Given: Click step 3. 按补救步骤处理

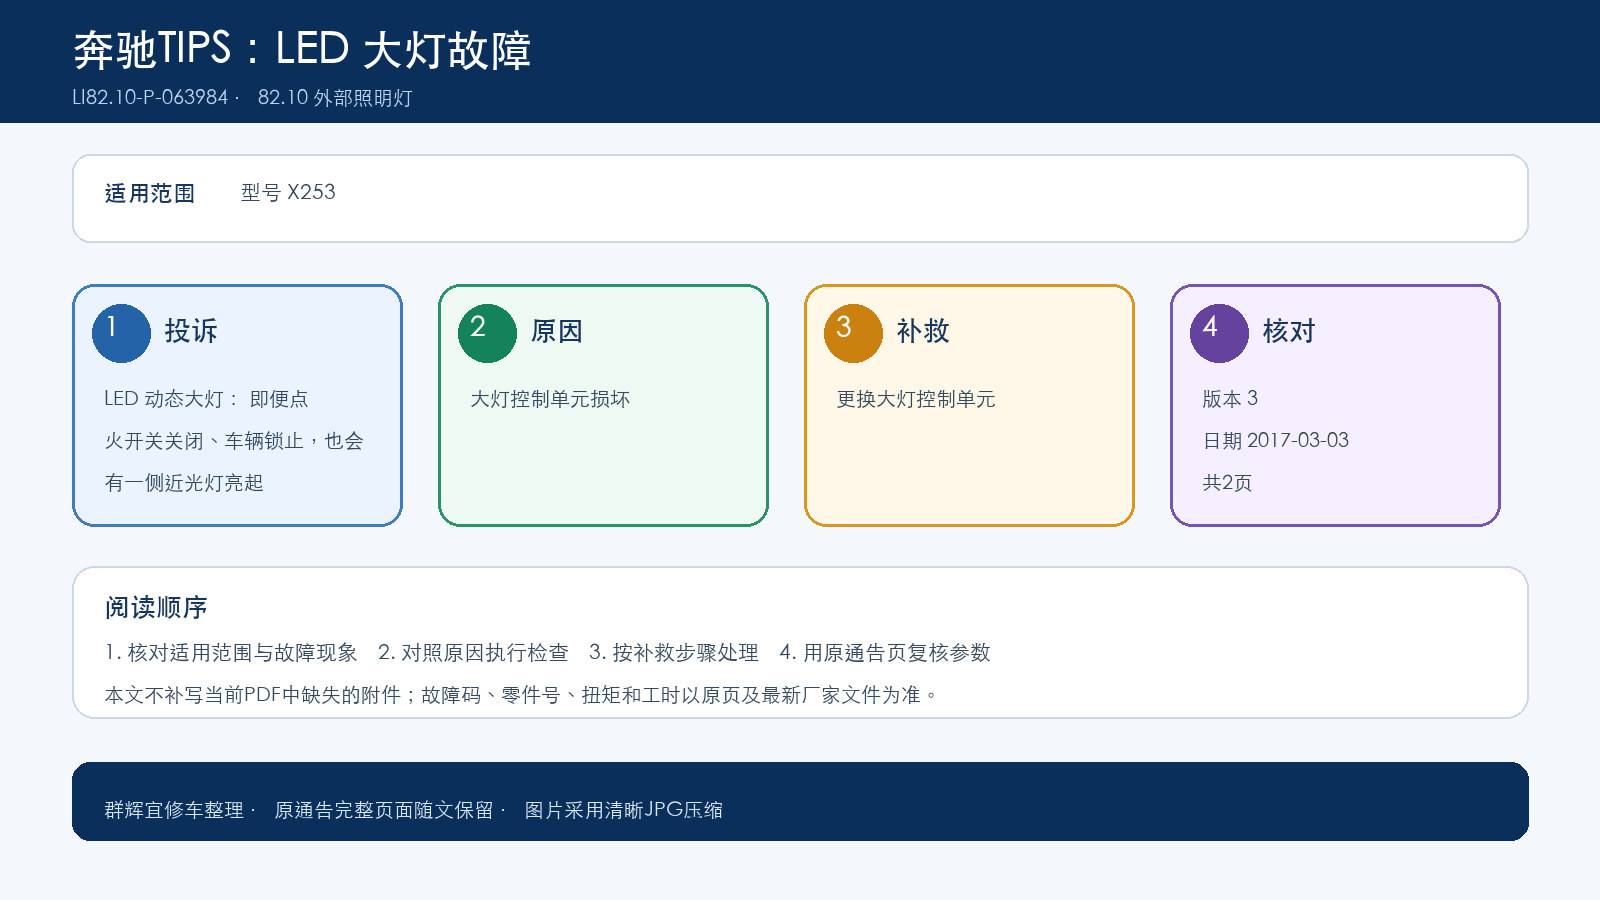Looking at the screenshot, I should tap(674, 653).
